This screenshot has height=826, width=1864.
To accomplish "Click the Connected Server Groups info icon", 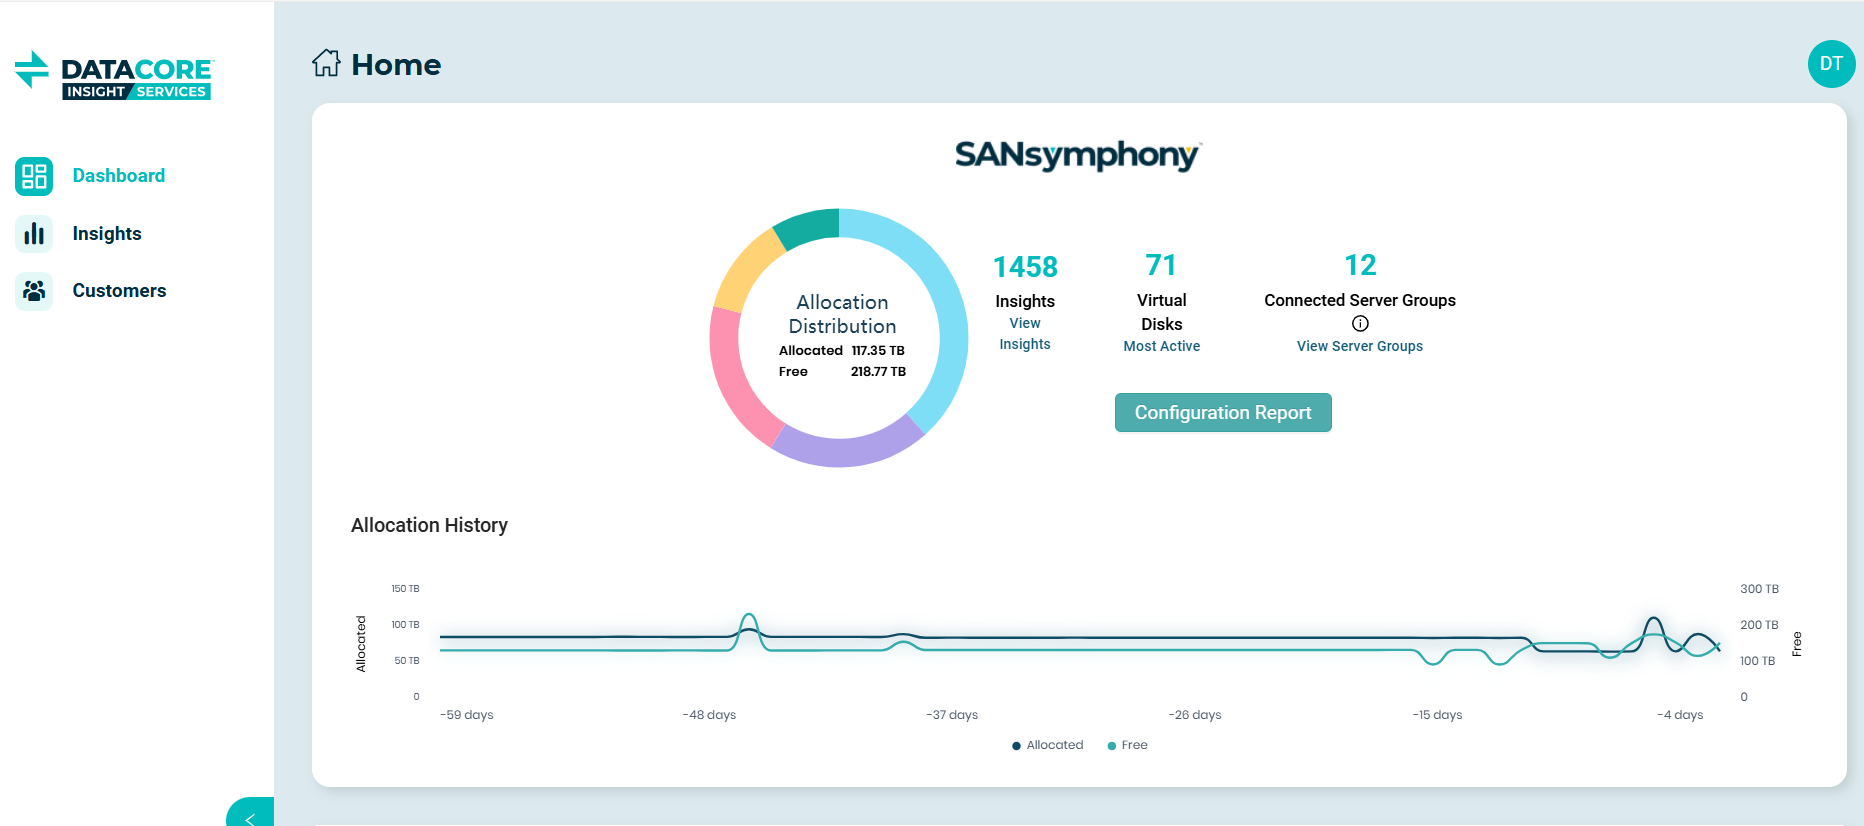I will click(1360, 323).
